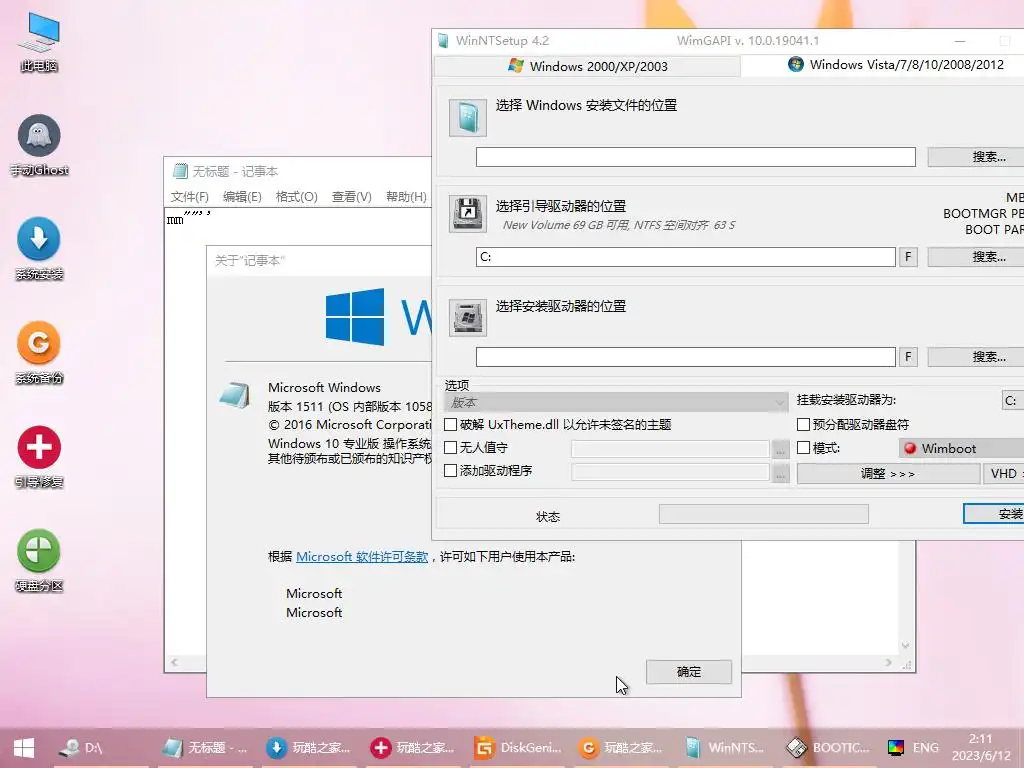
Task: Open the 系统备份 desktop icon
Action: coord(39,353)
